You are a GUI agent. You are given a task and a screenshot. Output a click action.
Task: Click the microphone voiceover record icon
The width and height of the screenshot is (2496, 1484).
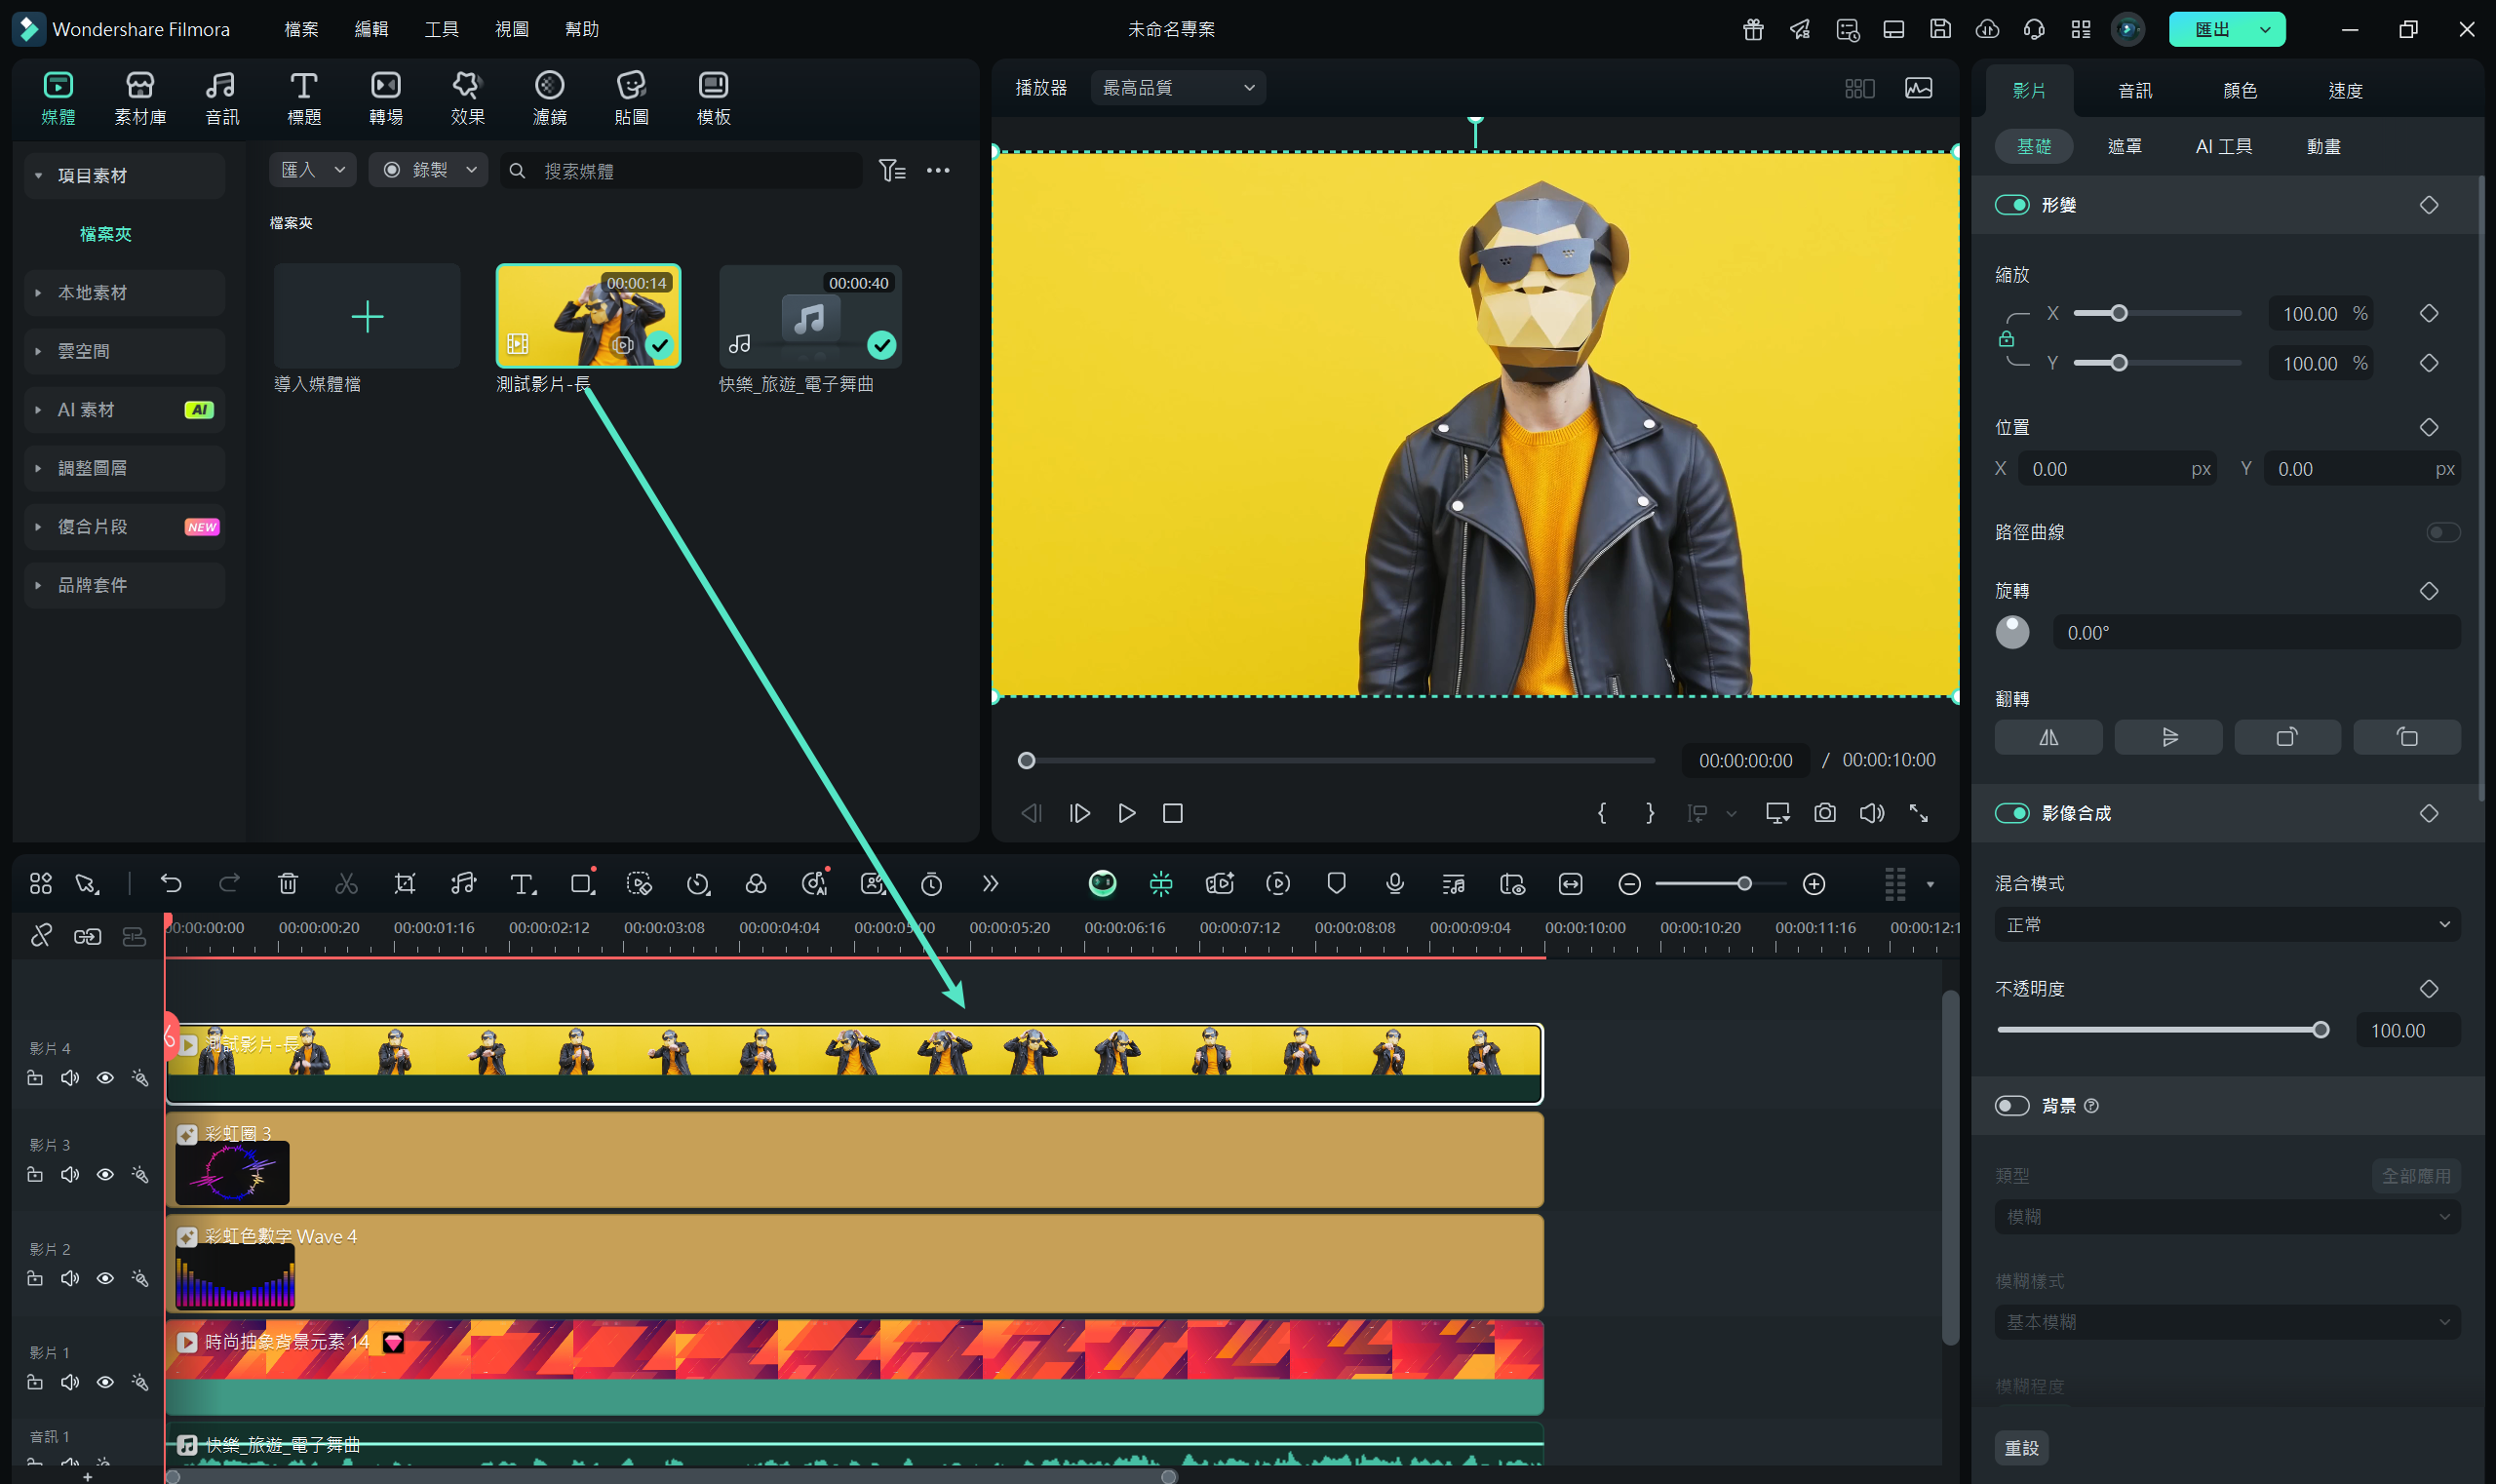(1395, 883)
